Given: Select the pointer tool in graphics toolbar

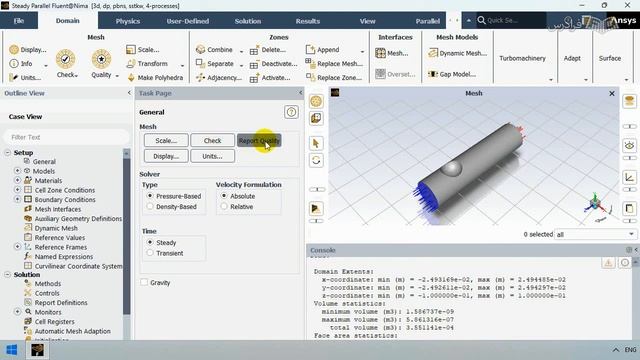Looking at the screenshot, I should tap(316, 143).
